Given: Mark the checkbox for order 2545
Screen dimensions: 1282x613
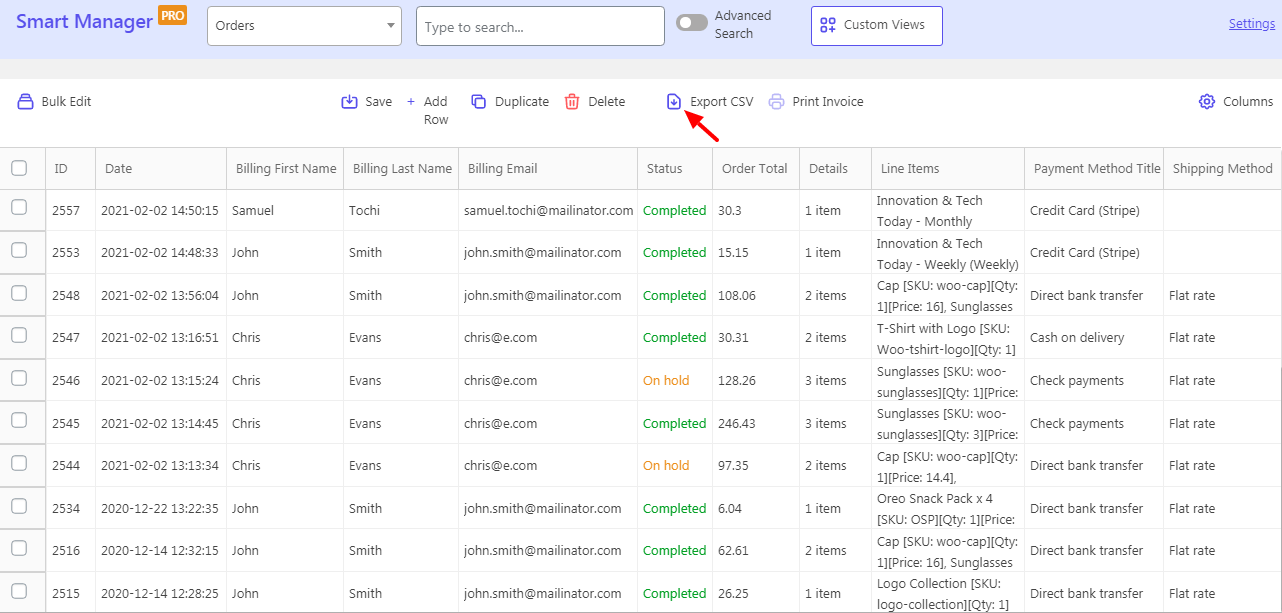Looking at the screenshot, I should click(x=19, y=420).
